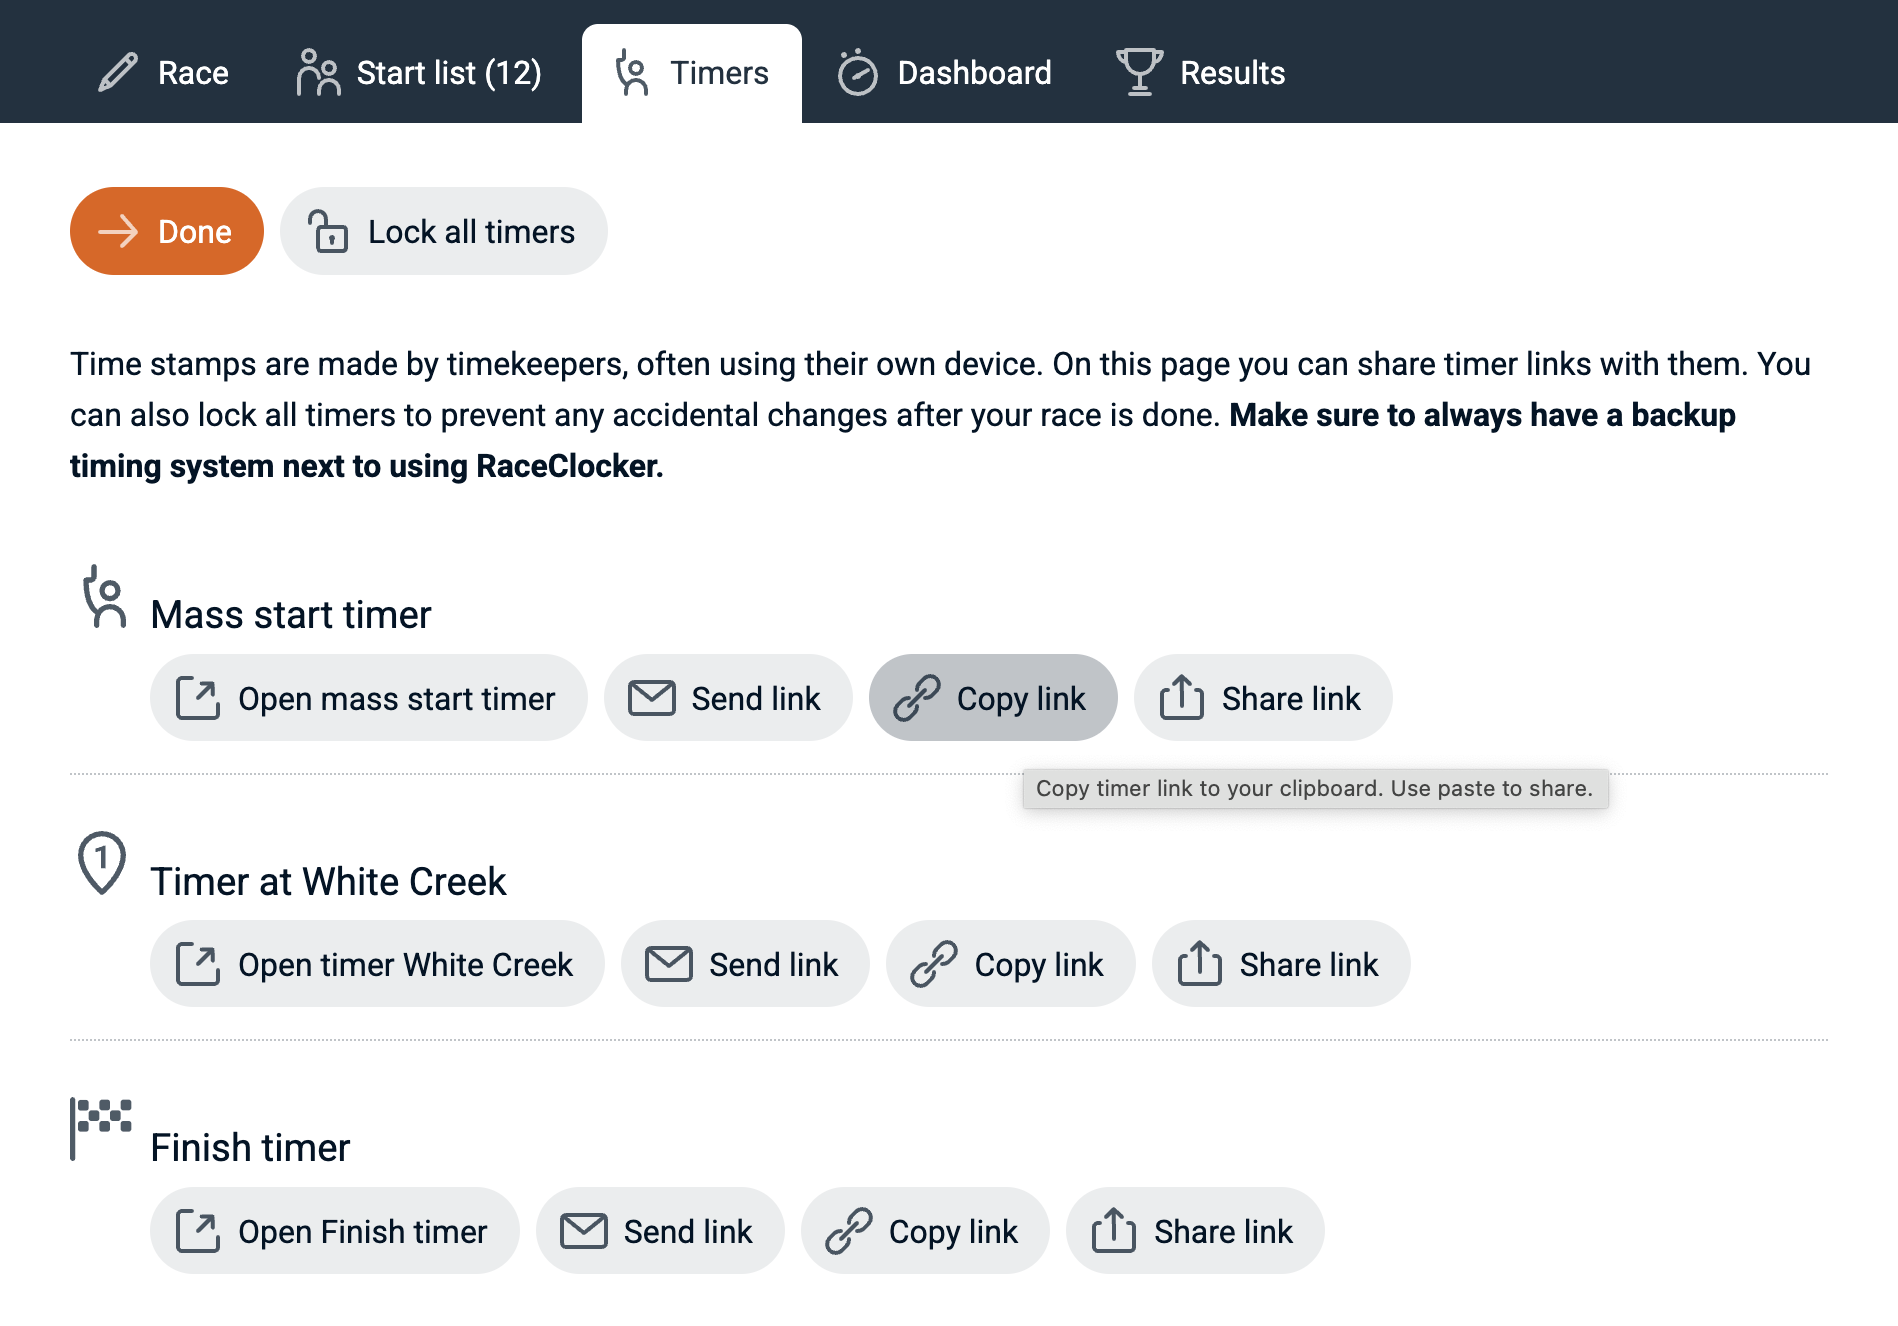Click the share icon in Finish timer Share link
Screen dimensions: 1898x1326
coord(1113,1231)
